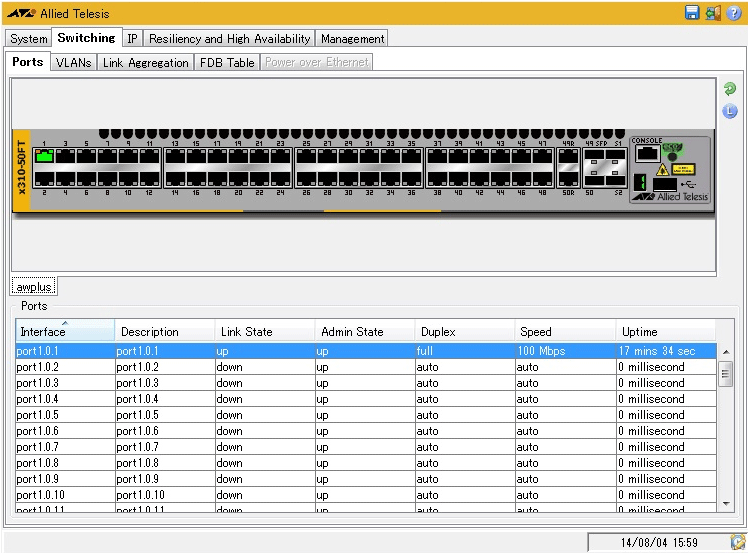Open help via the question mark icon

733,13
